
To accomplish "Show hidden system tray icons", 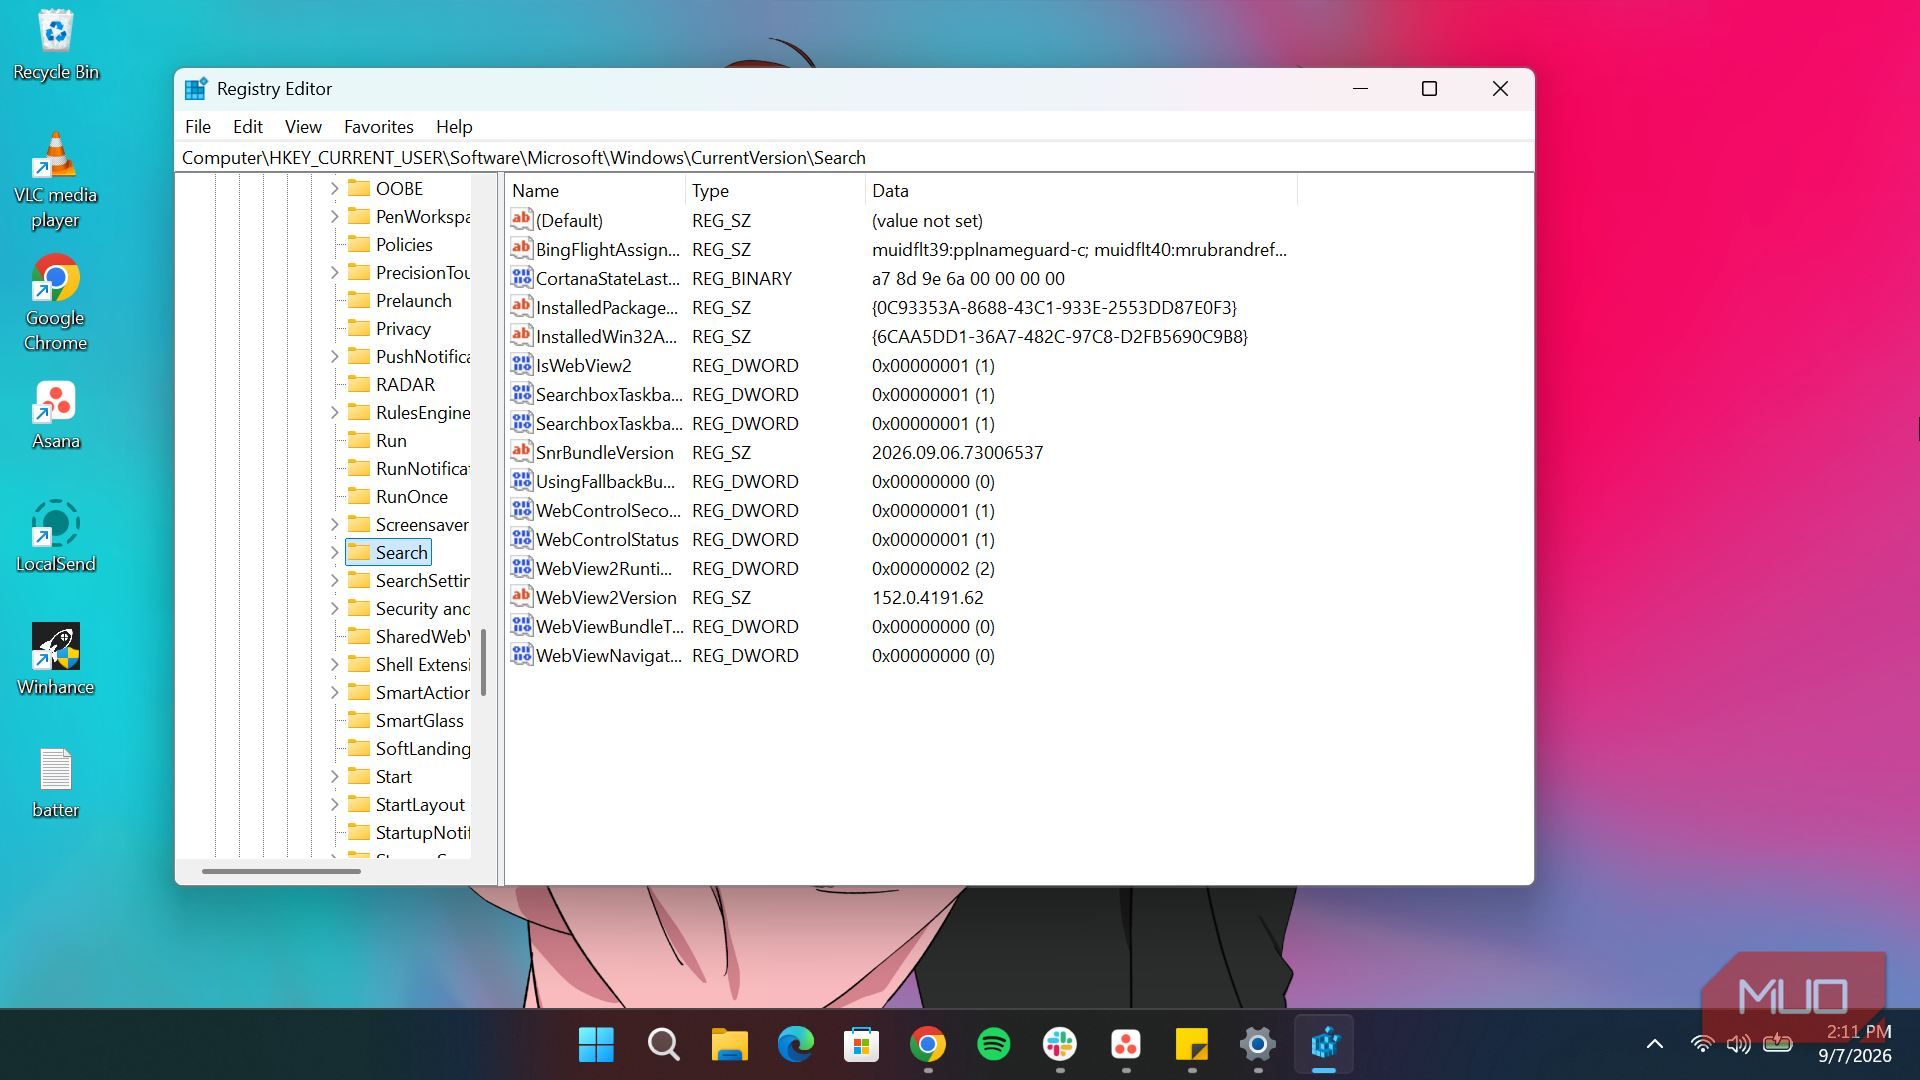I will pos(1655,1044).
